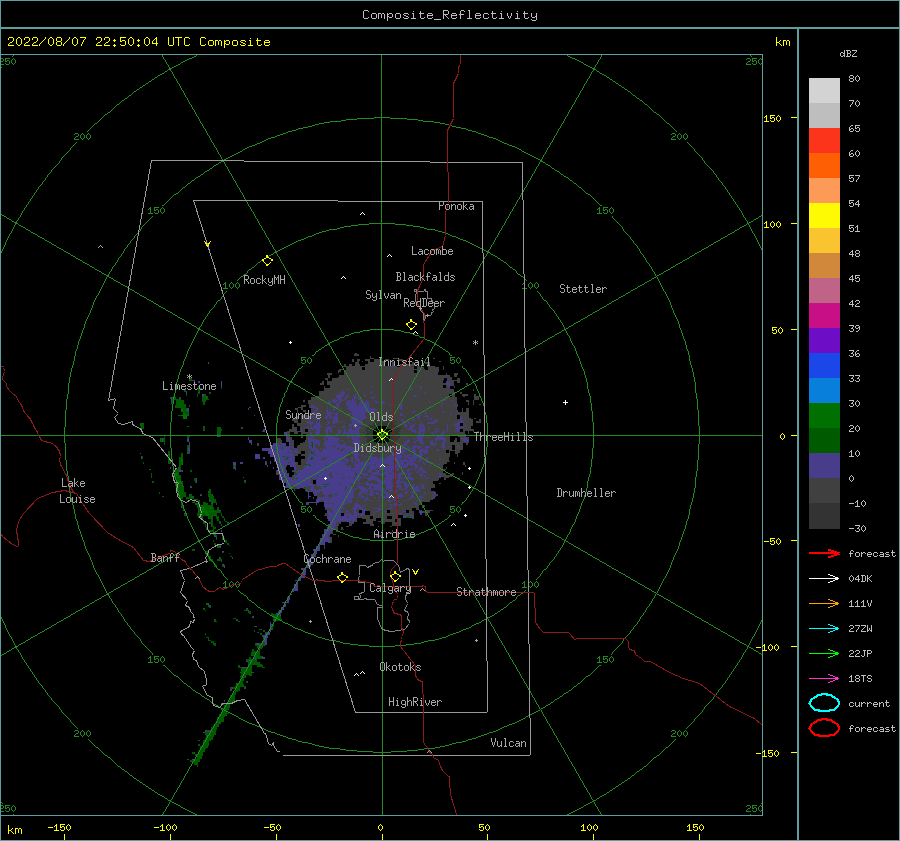This screenshot has height=841, width=900.
Task: Select the cyan 27ZW arrow icon
Action: click(x=824, y=629)
